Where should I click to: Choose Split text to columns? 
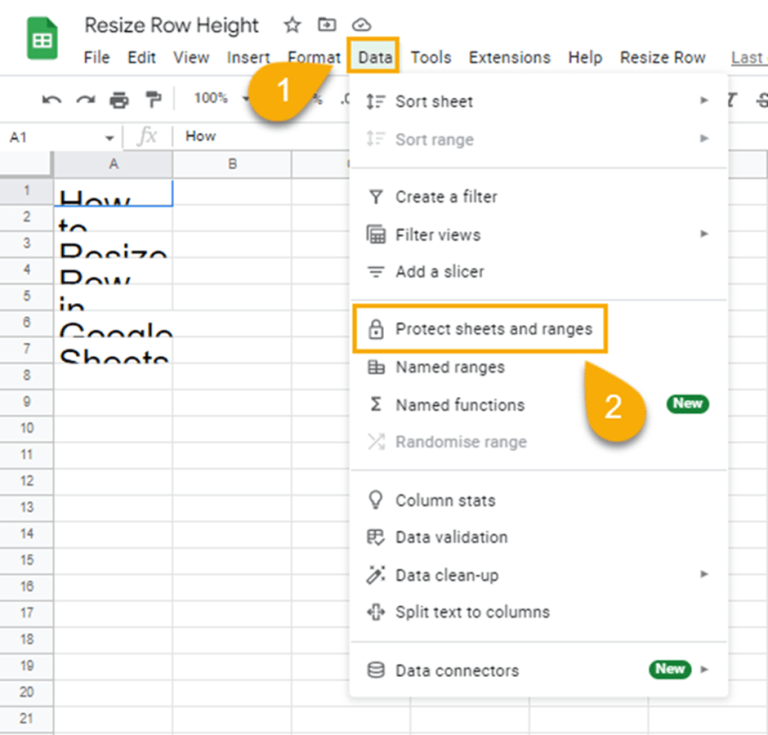[539, 612]
